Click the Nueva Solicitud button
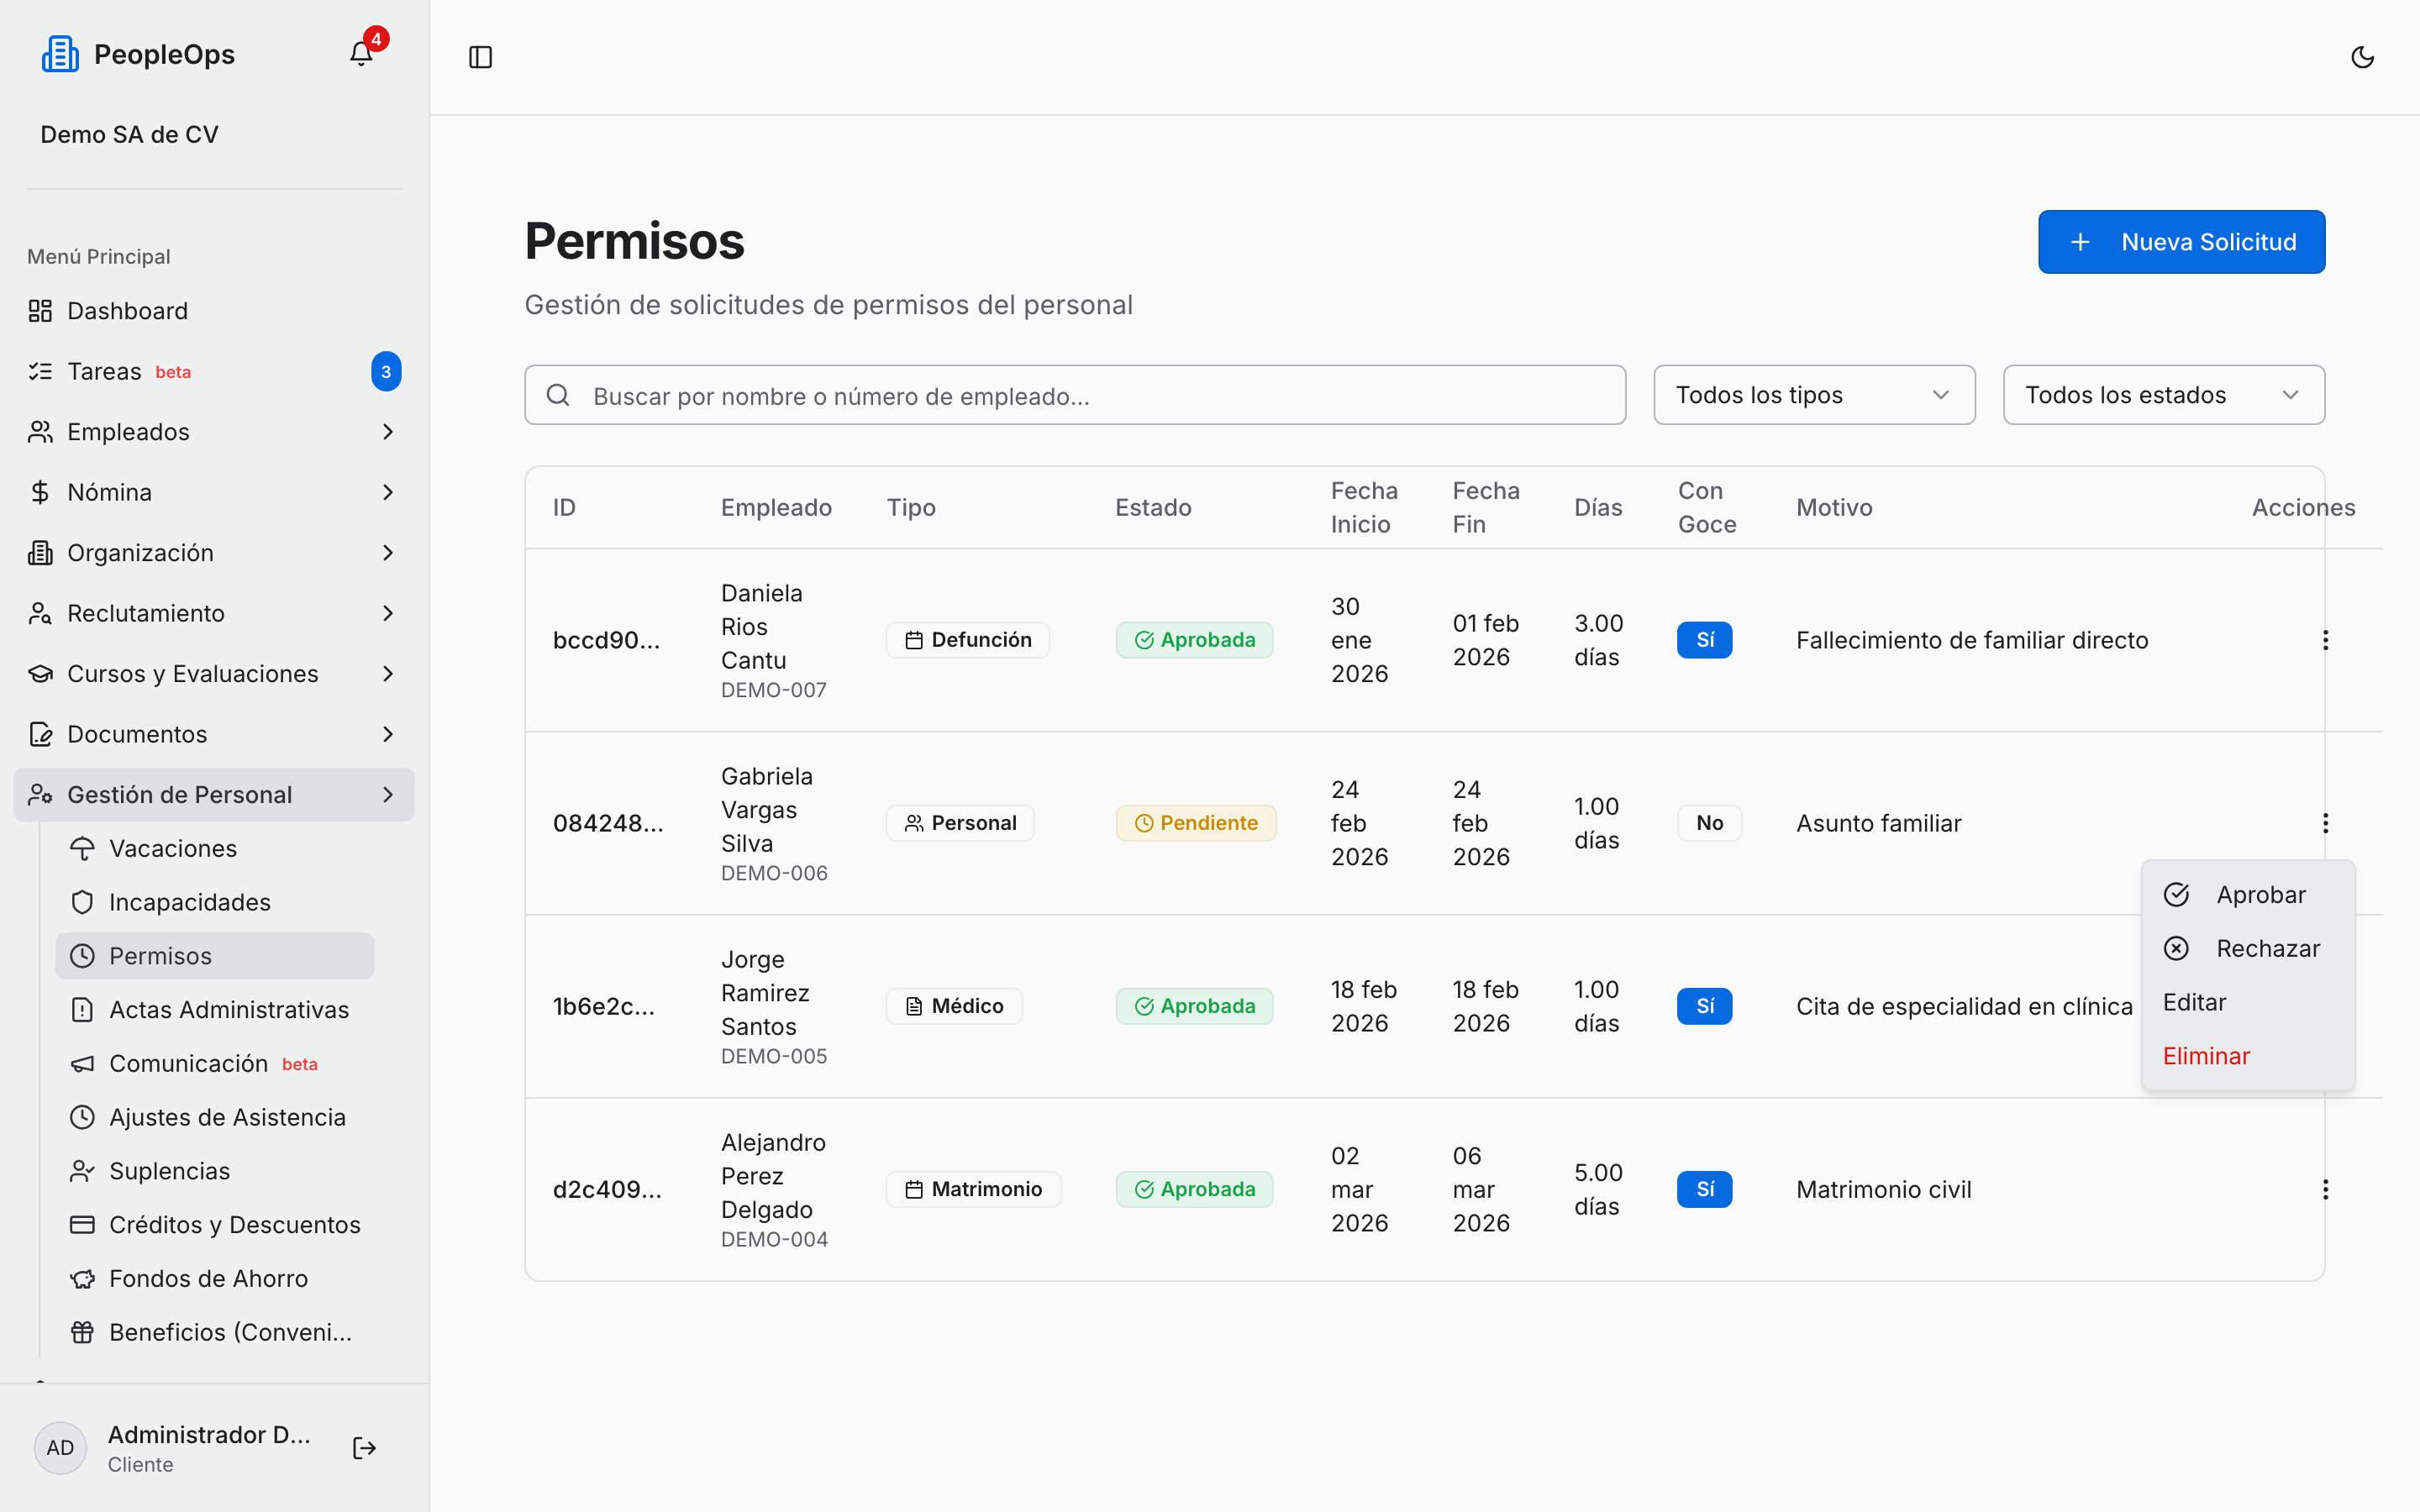Viewport: 2420px width, 1512px height. [2181, 242]
